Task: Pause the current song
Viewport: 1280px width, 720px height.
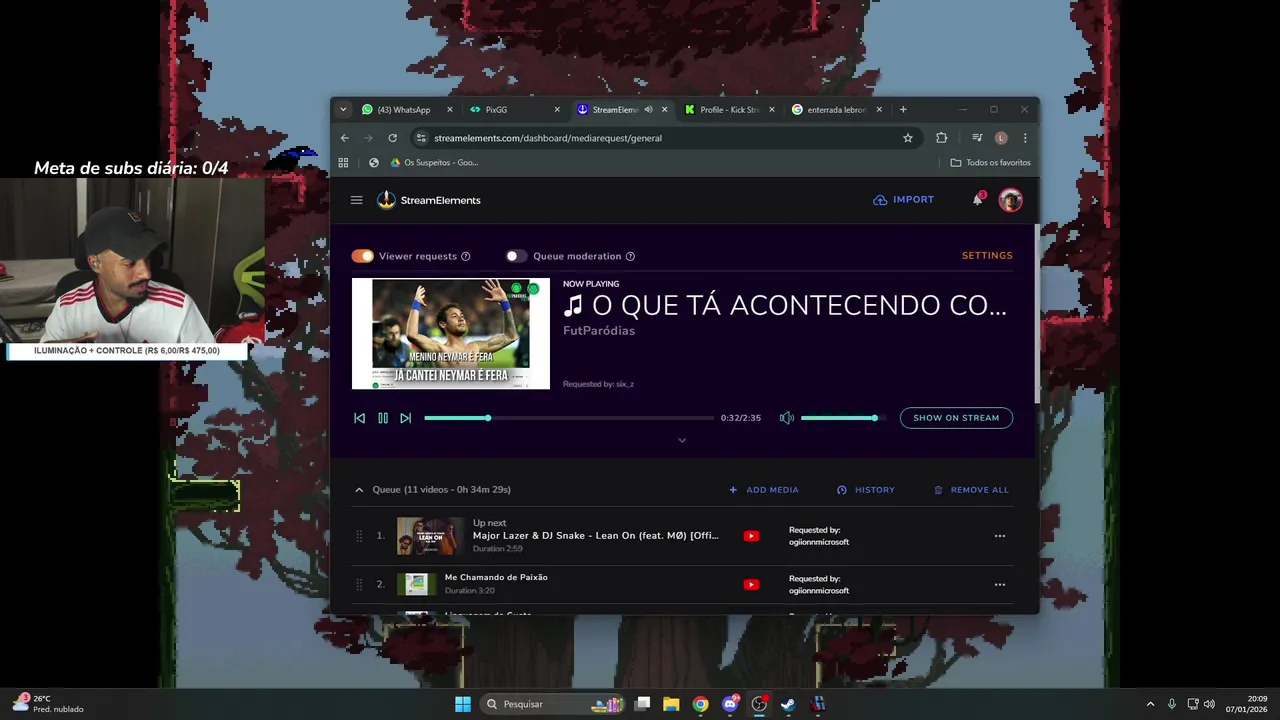Action: pyautogui.click(x=383, y=418)
